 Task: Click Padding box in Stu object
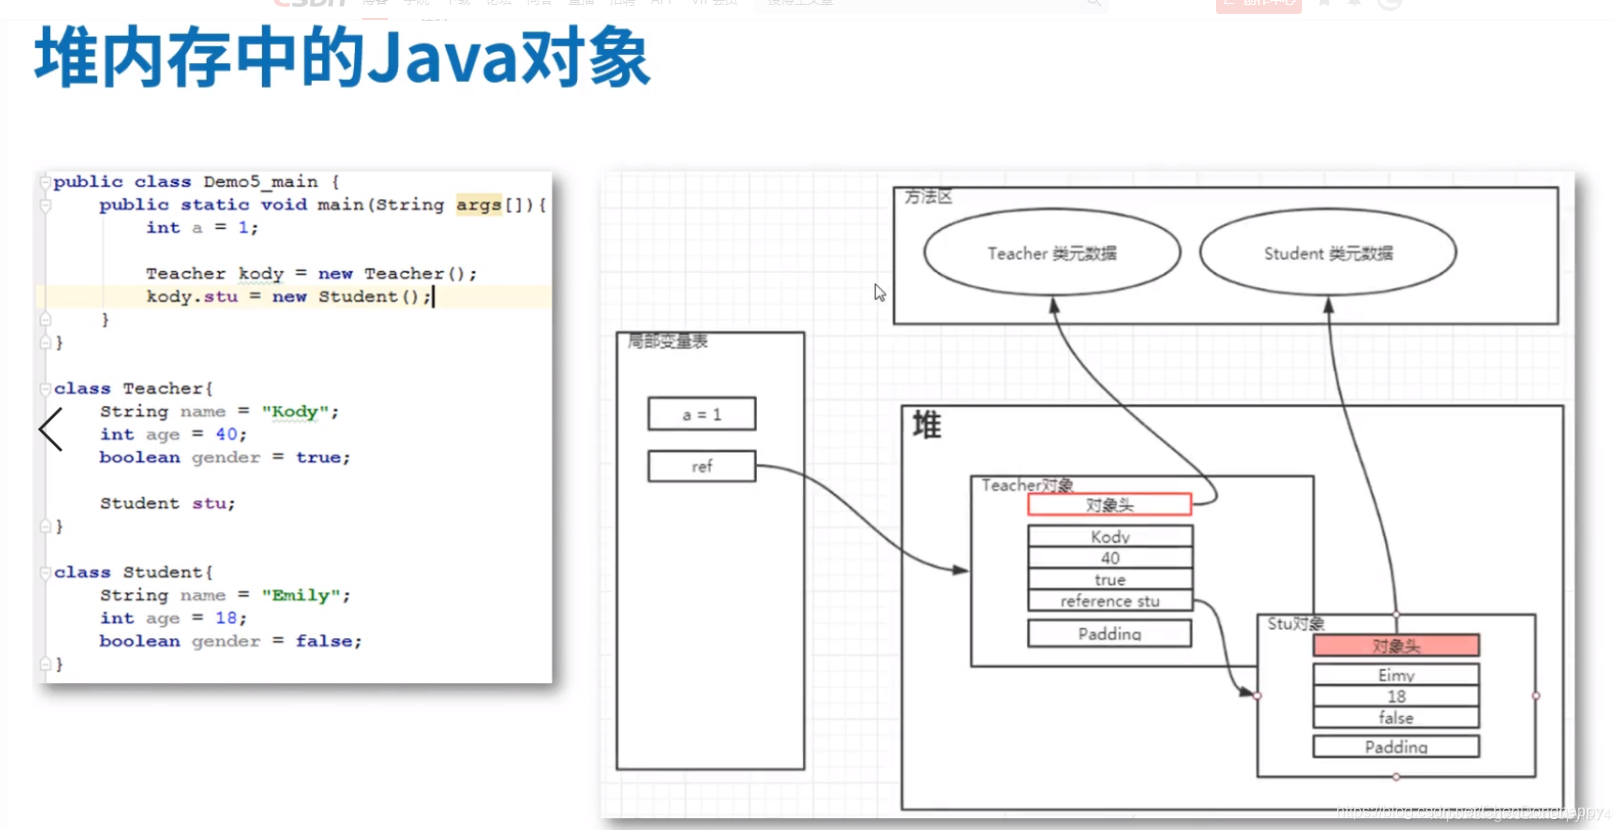pos(1396,746)
